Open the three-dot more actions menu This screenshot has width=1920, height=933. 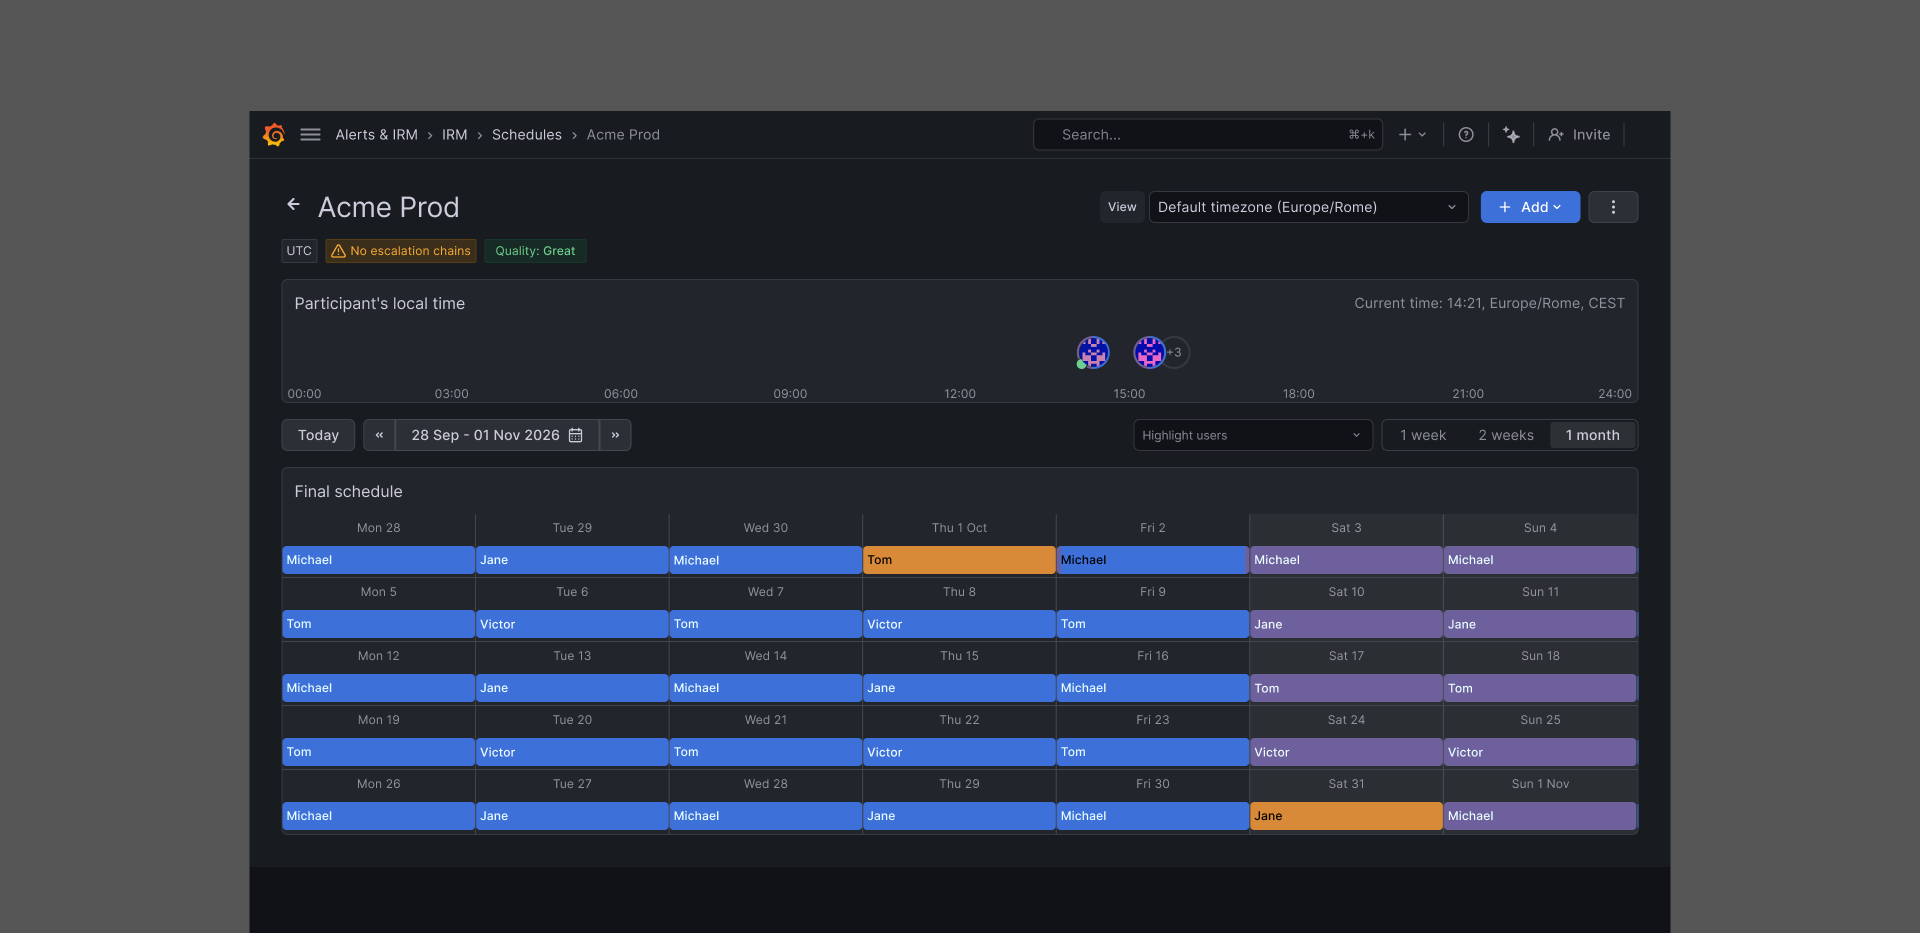coord(1613,207)
